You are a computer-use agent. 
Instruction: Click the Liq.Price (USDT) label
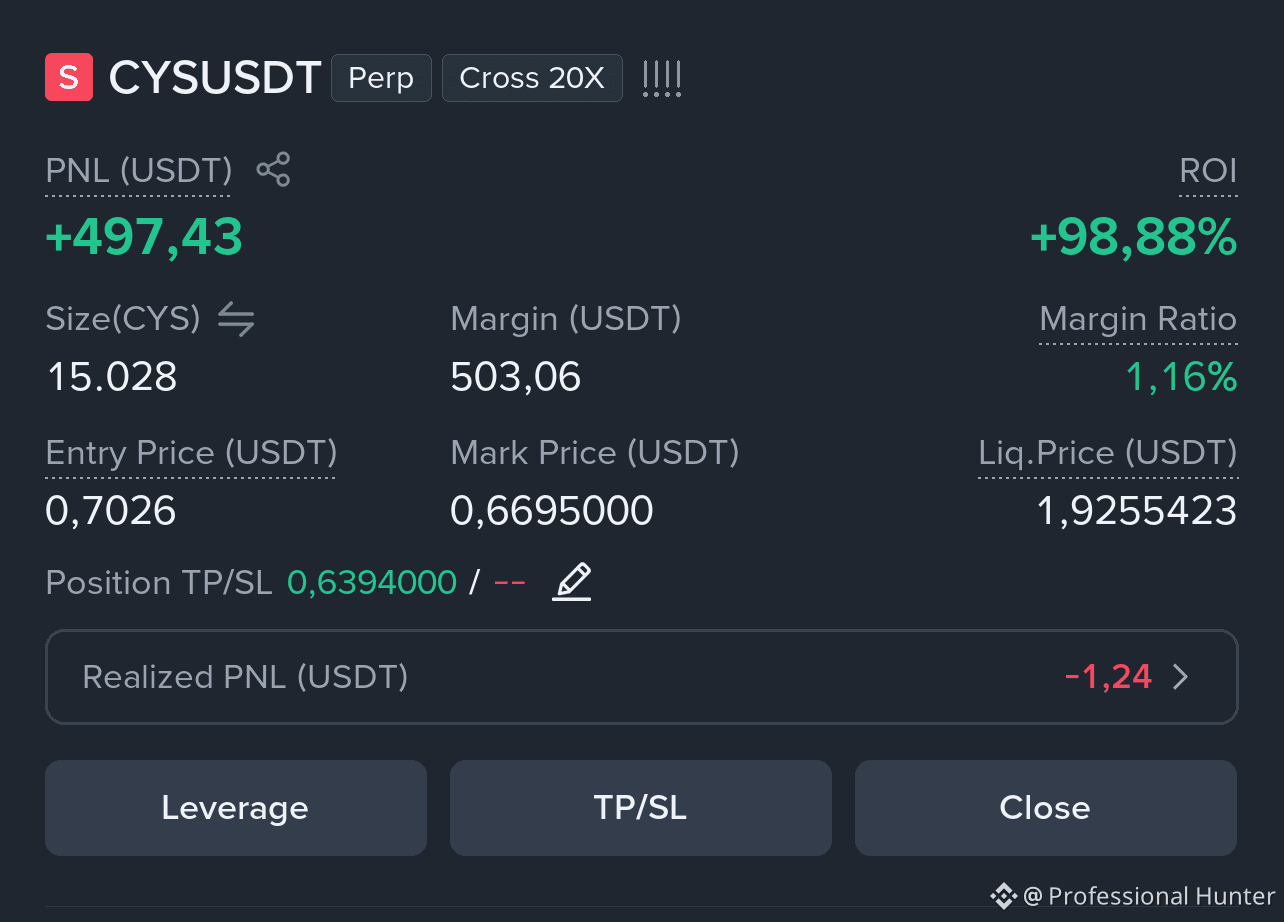[1107, 453]
